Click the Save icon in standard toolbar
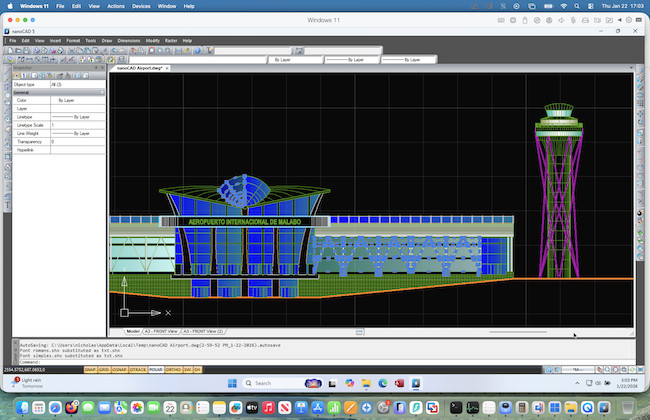This screenshot has height=420, width=650. point(28,50)
